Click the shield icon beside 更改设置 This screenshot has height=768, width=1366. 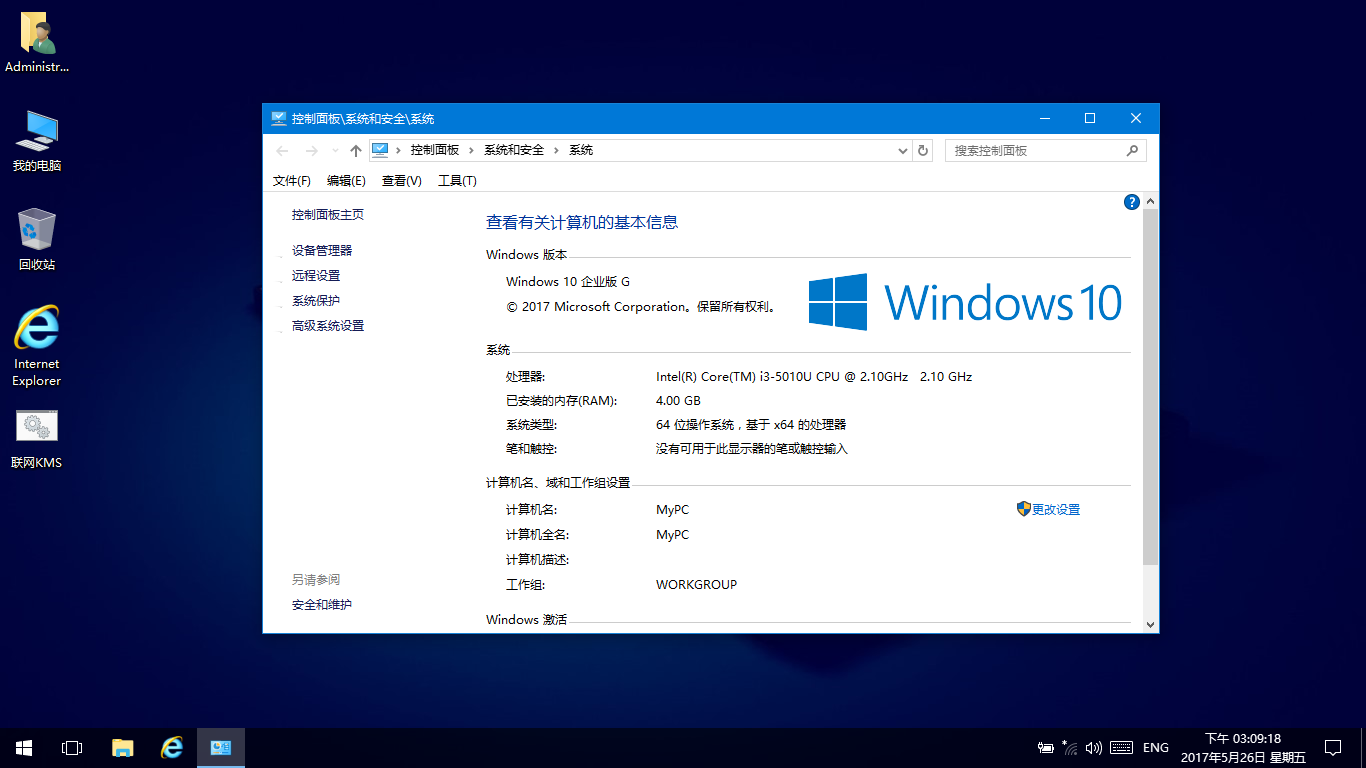tap(1023, 509)
